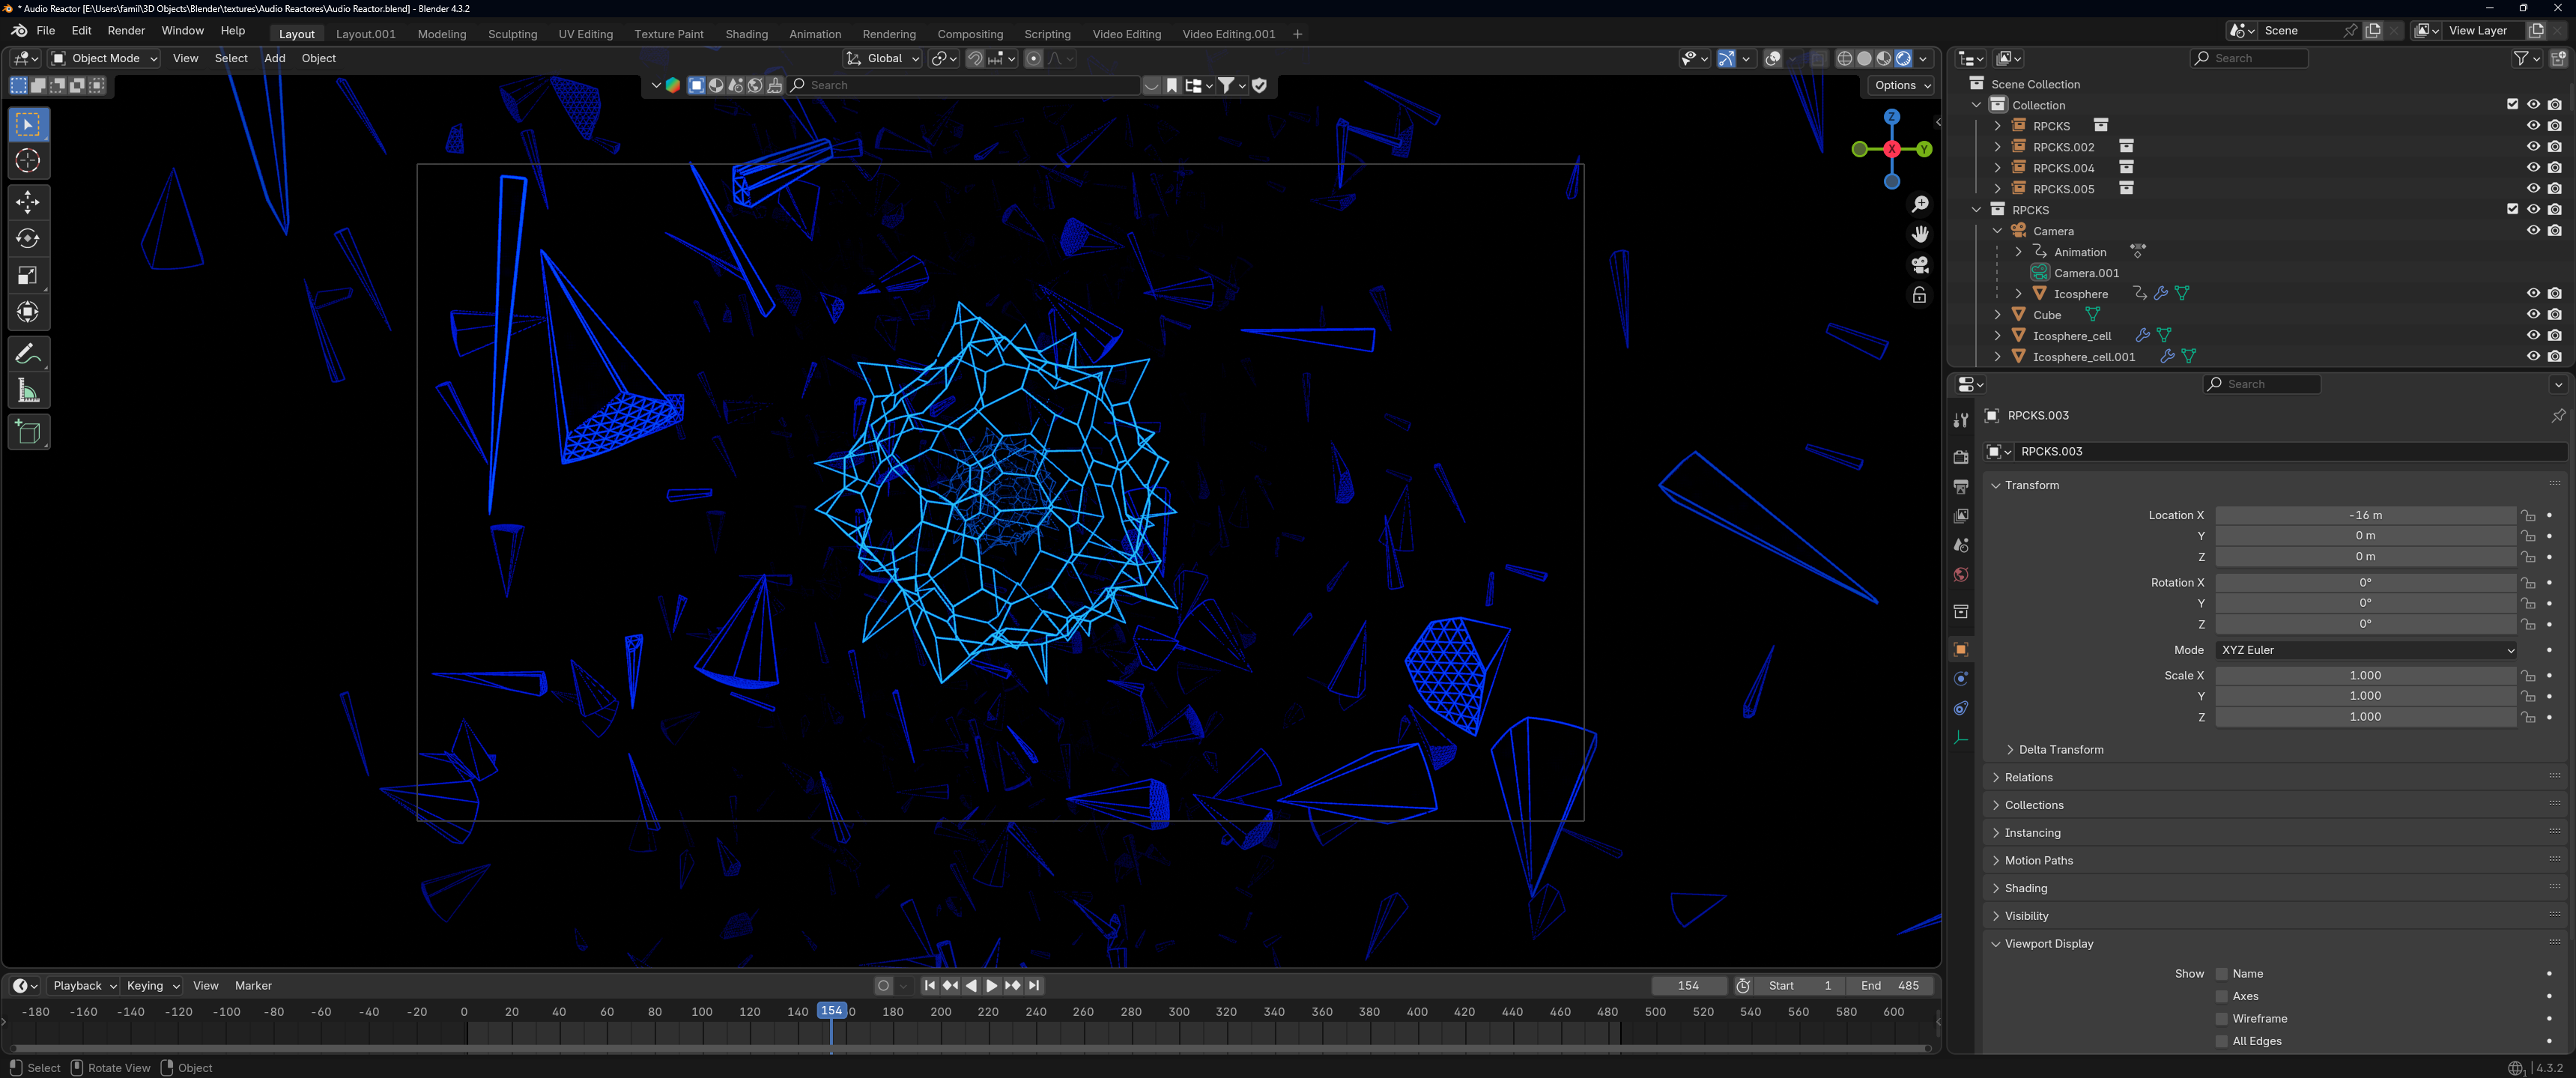Expand the Delta Transform section
Image resolution: width=2576 pixels, height=1078 pixels.
[2059, 750]
